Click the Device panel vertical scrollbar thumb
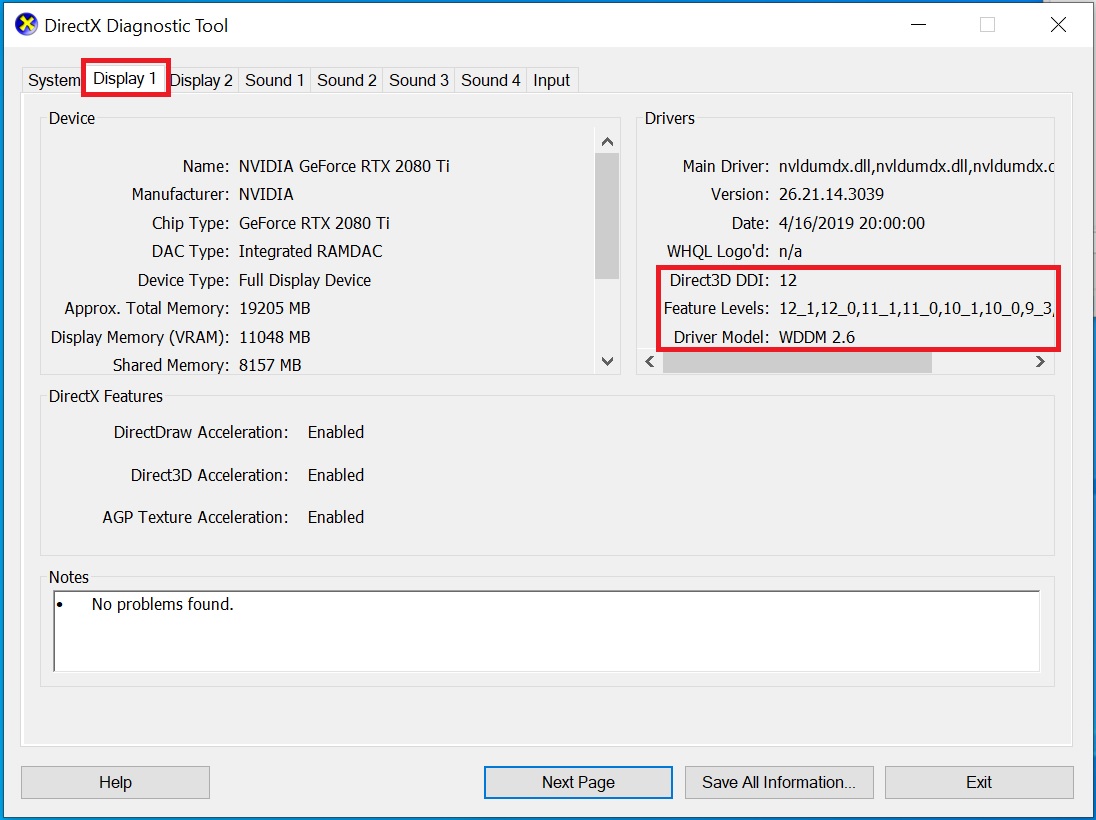This screenshot has height=820, width=1096. click(x=607, y=216)
